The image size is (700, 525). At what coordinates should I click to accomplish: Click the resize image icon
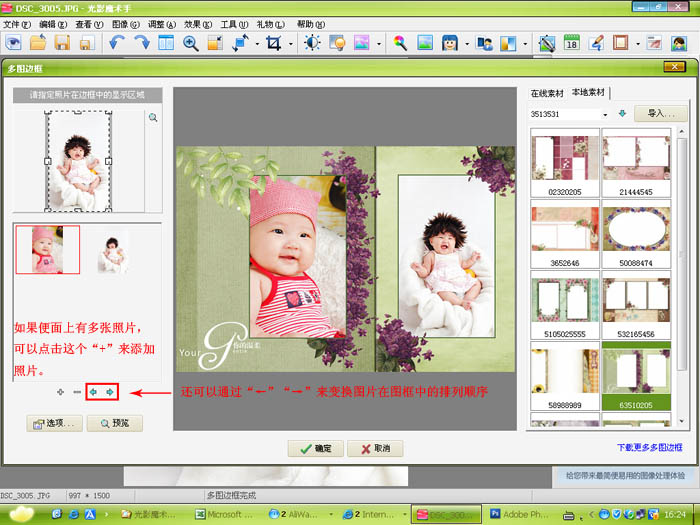coord(215,43)
